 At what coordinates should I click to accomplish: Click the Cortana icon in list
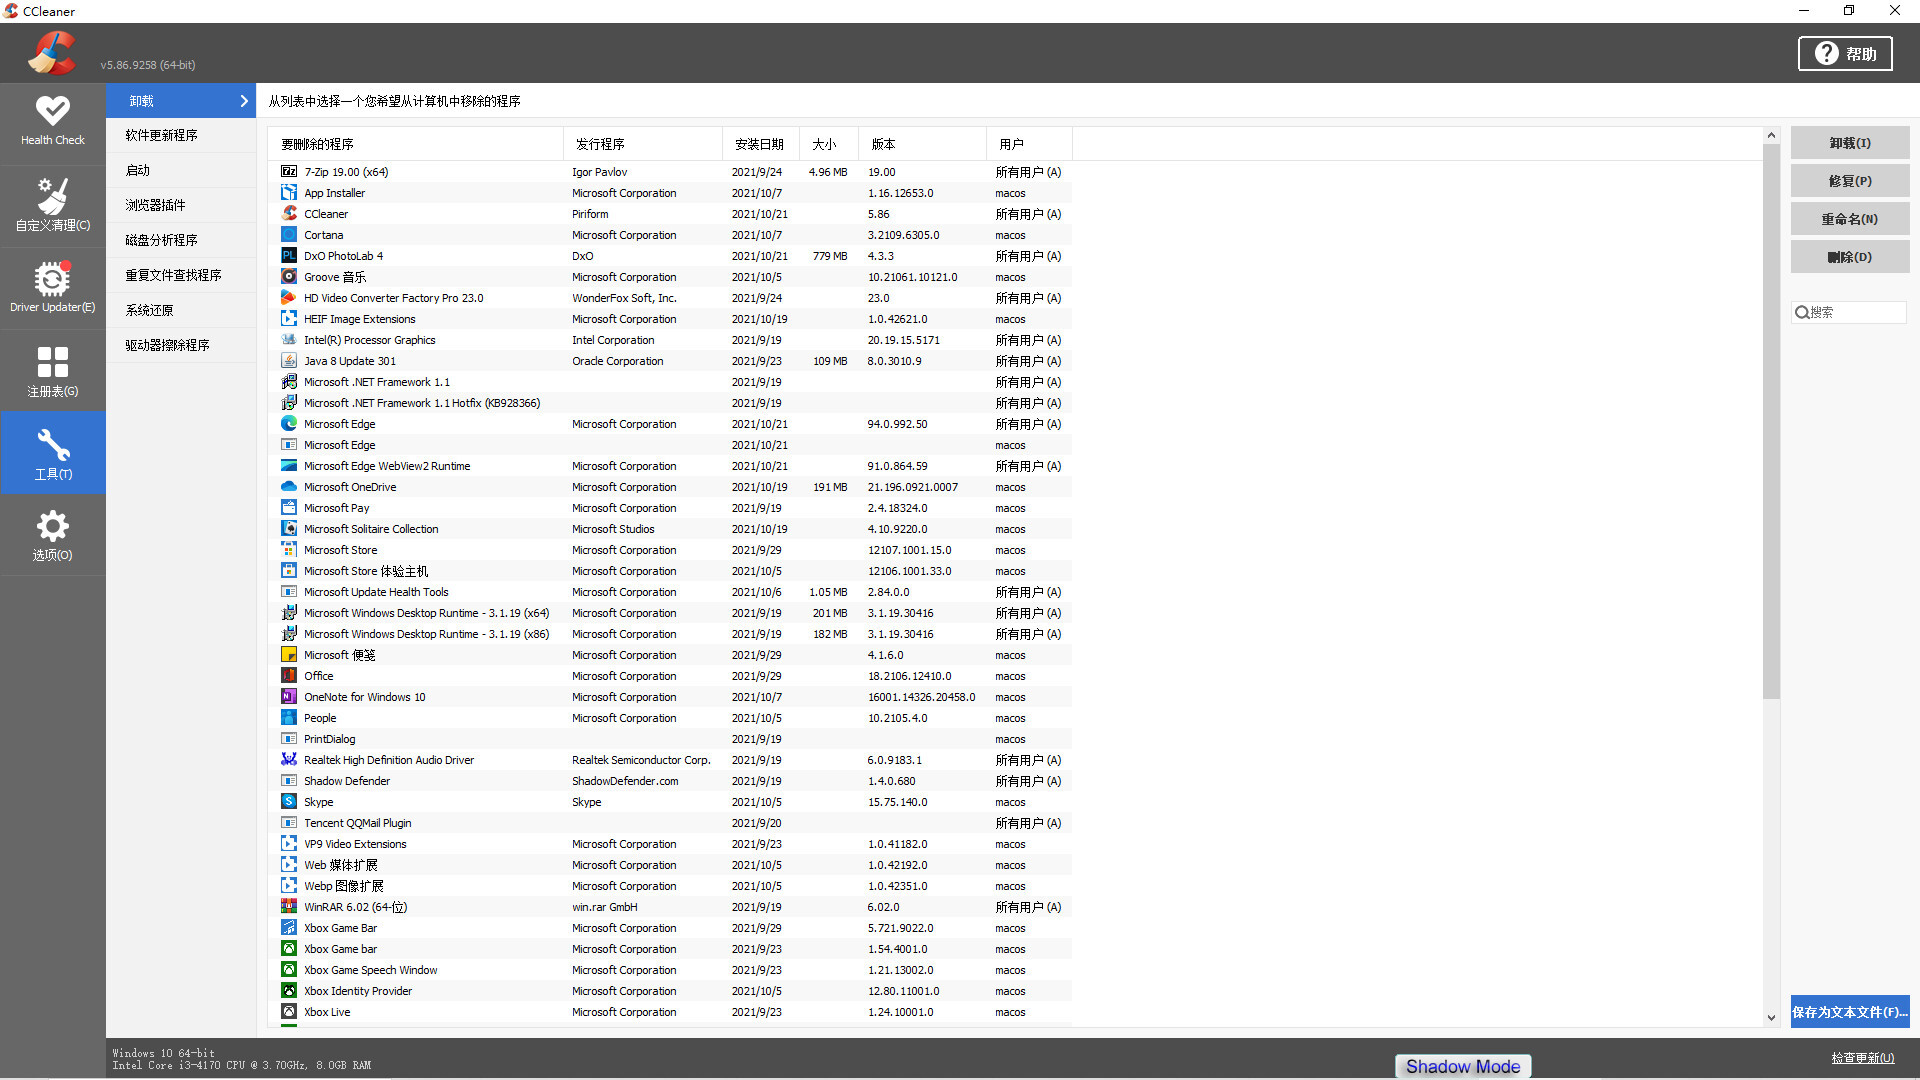tap(289, 235)
